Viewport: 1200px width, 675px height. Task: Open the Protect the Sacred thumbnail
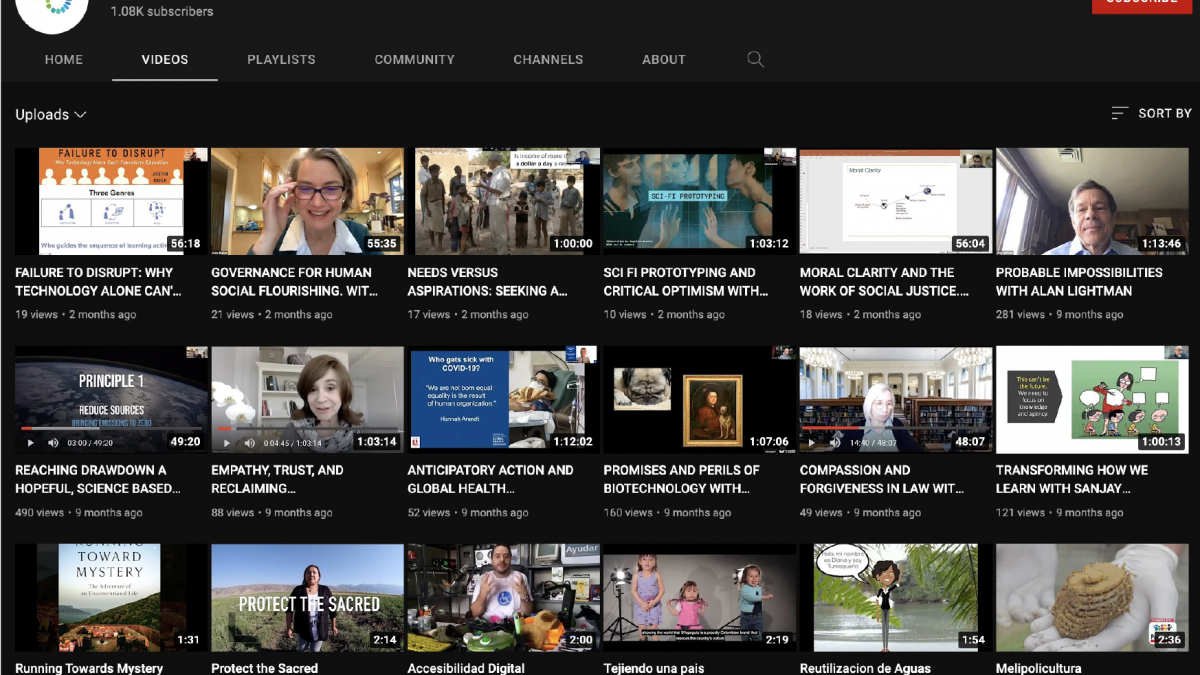307,598
